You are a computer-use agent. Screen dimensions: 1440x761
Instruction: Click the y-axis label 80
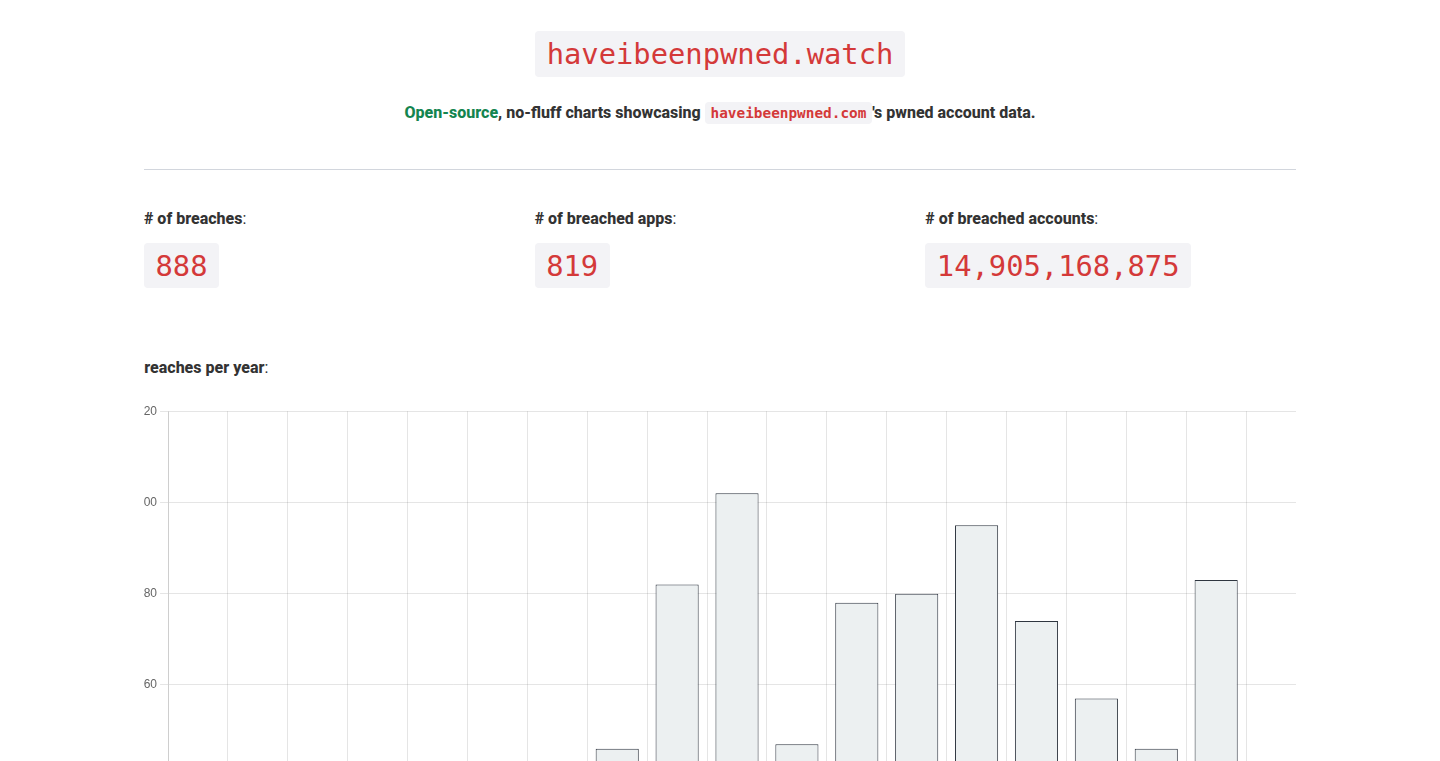151,593
